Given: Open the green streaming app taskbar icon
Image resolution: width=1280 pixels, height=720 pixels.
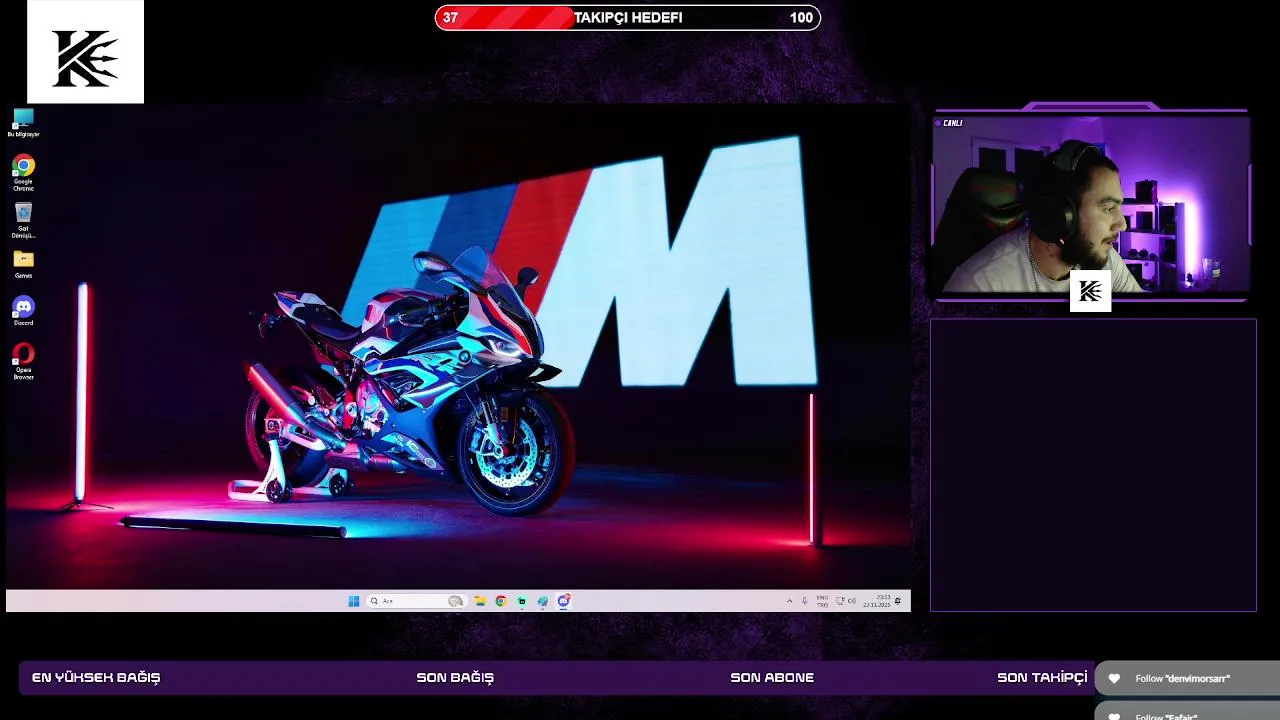Looking at the screenshot, I should 522,601.
